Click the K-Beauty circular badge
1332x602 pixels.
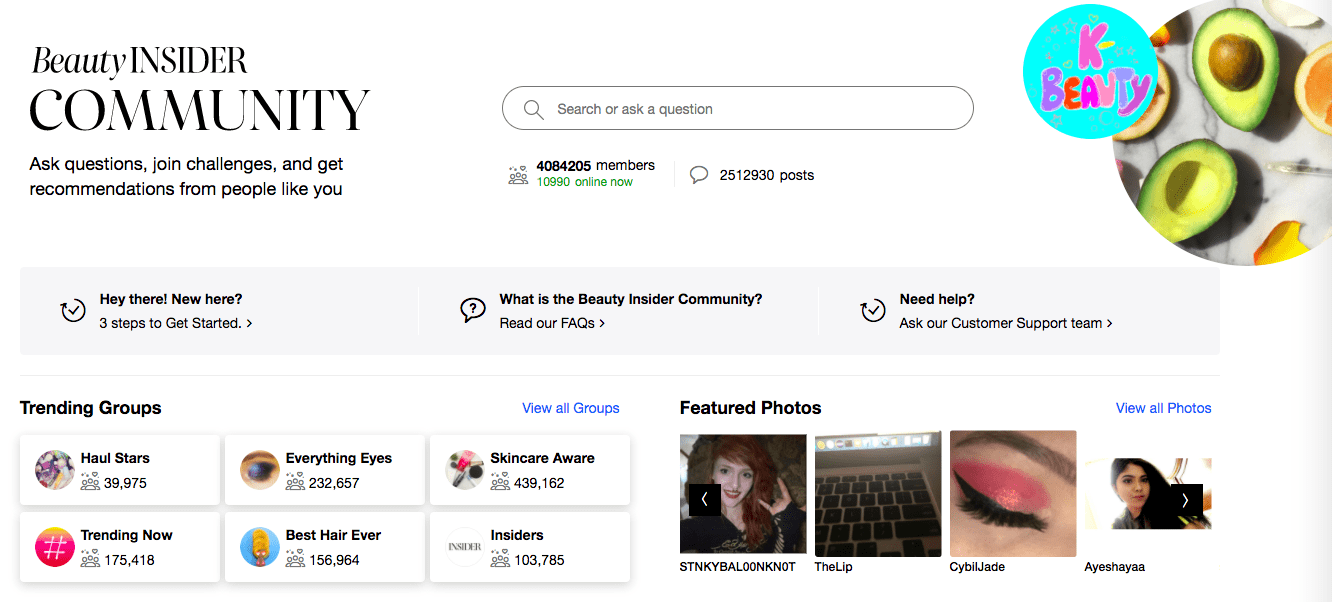click(1090, 72)
